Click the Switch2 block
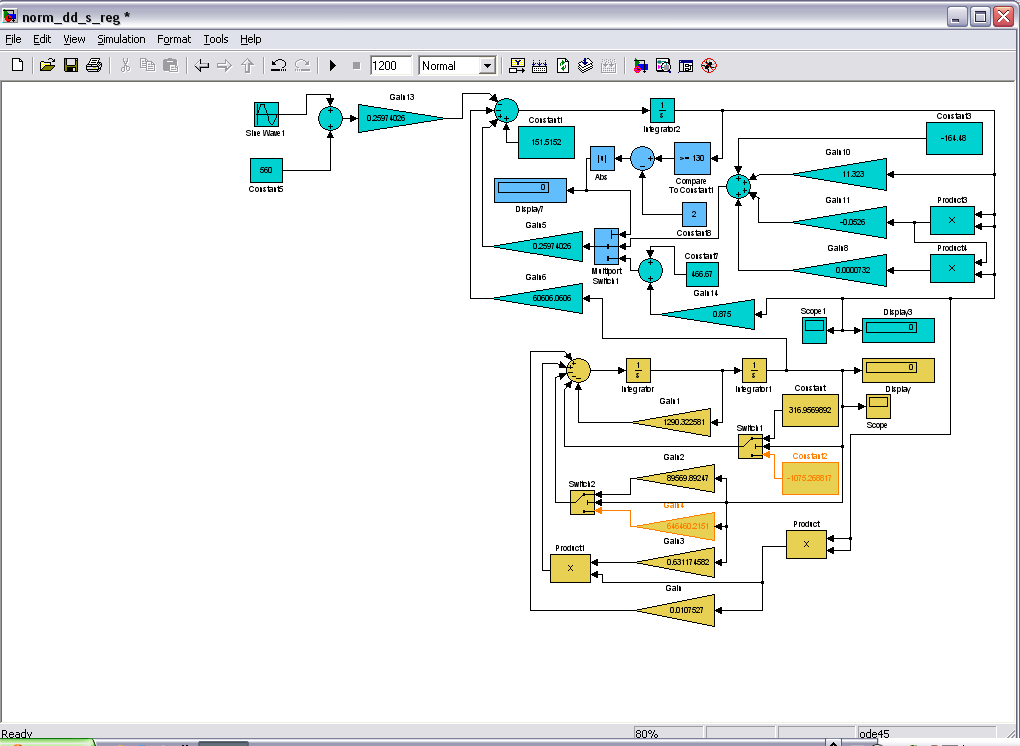1020x746 pixels. (x=582, y=502)
